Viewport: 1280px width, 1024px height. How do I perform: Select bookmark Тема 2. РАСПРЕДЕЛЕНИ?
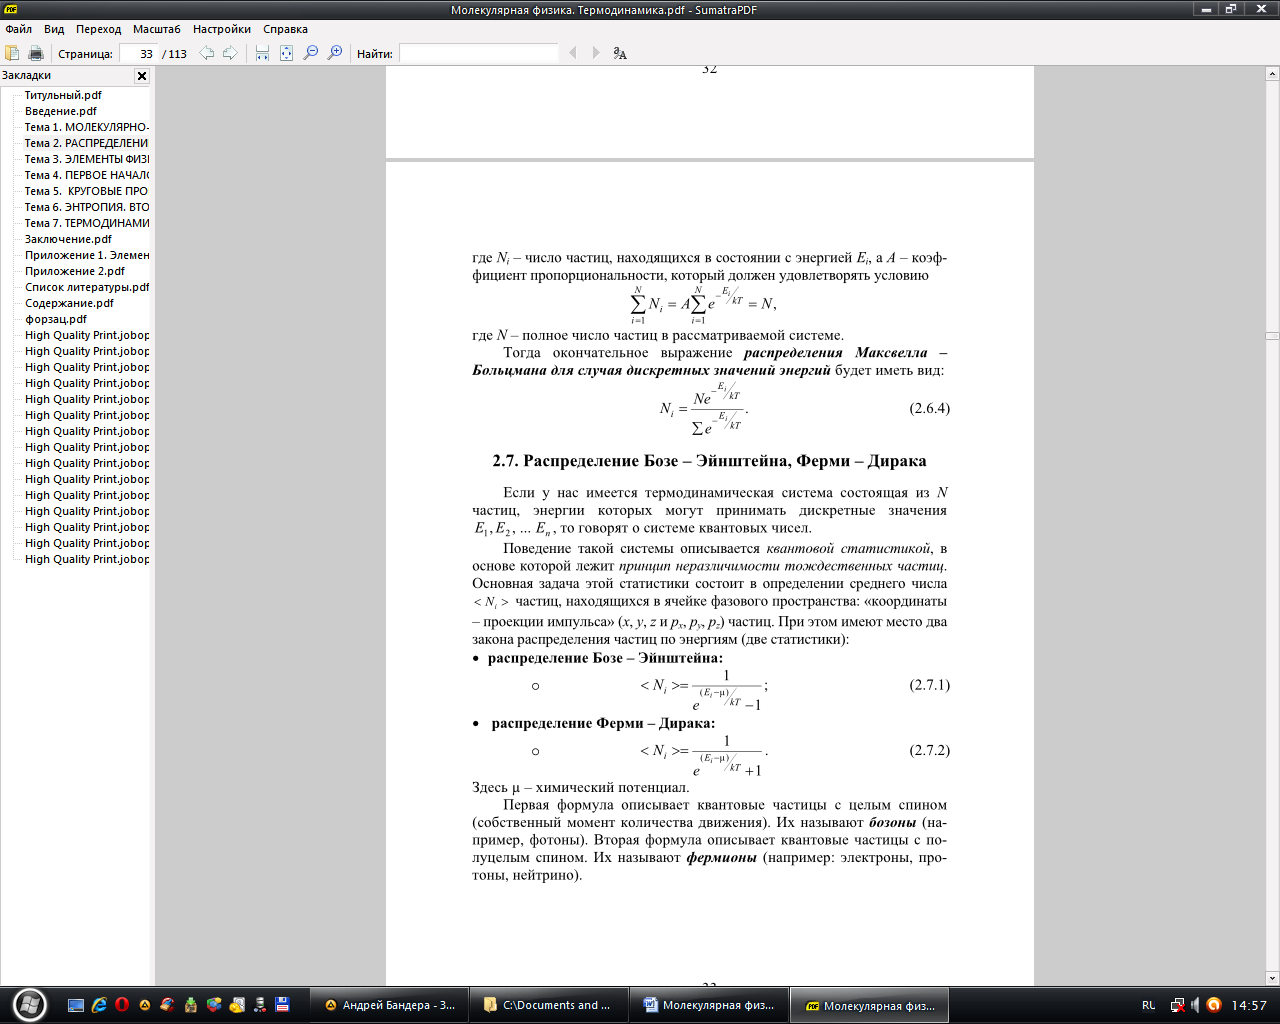(86, 143)
